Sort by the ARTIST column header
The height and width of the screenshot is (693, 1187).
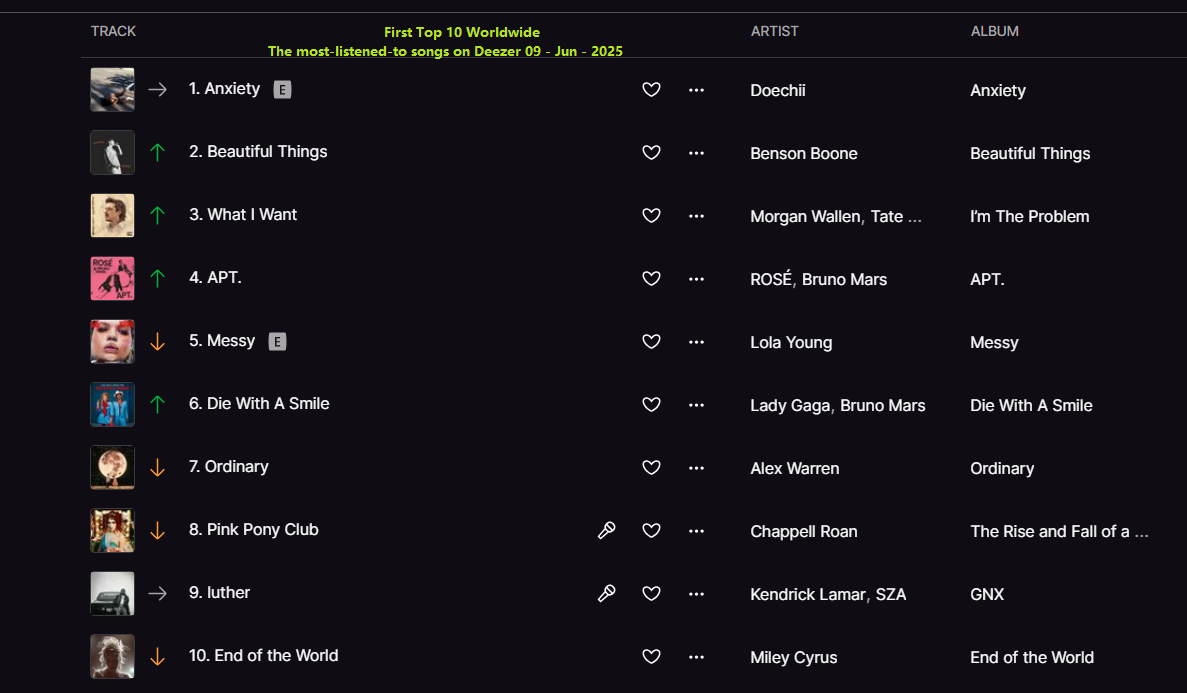[774, 31]
